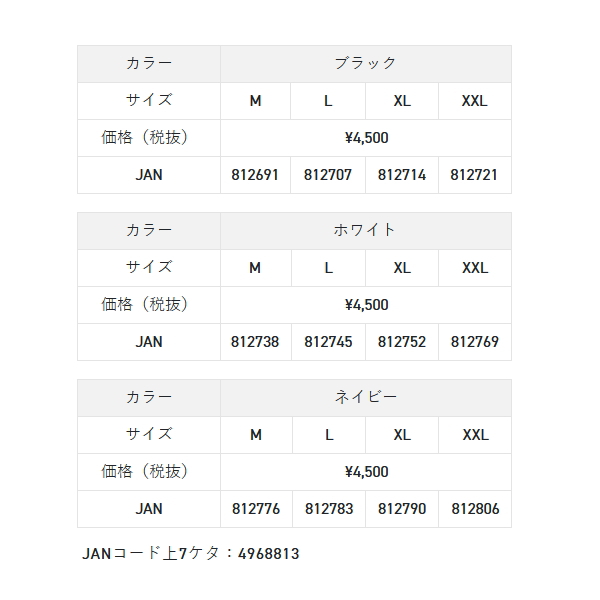Click the ネイビー color header cell
The height and width of the screenshot is (600, 600).
tap(365, 397)
